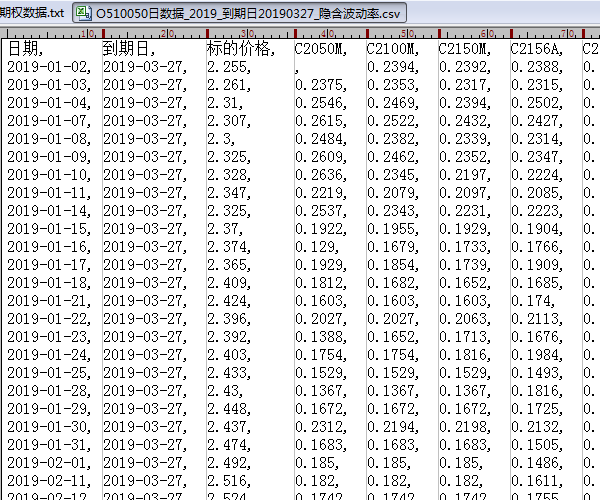This screenshot has height=500, width=600.
Task: Click the date 2019-01-31
Action: (49, 445)
